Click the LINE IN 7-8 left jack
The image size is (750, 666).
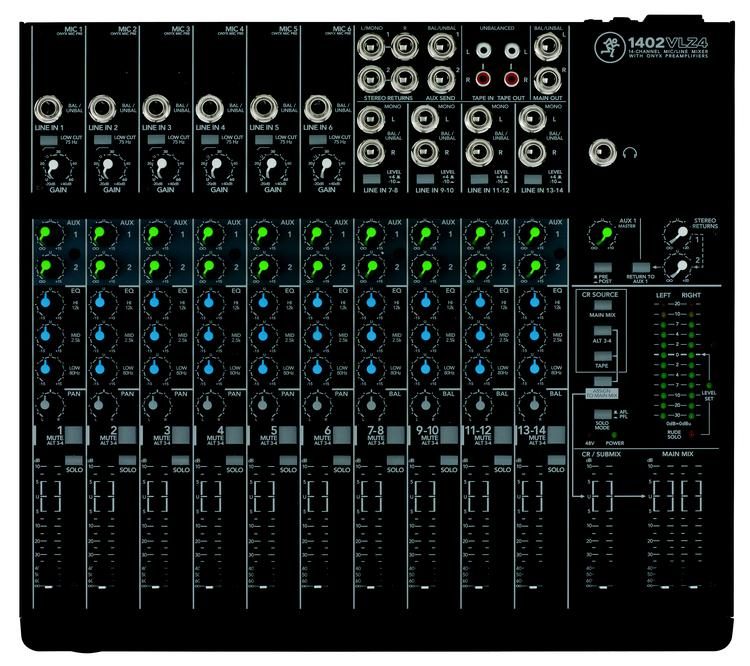pos(371,119)
